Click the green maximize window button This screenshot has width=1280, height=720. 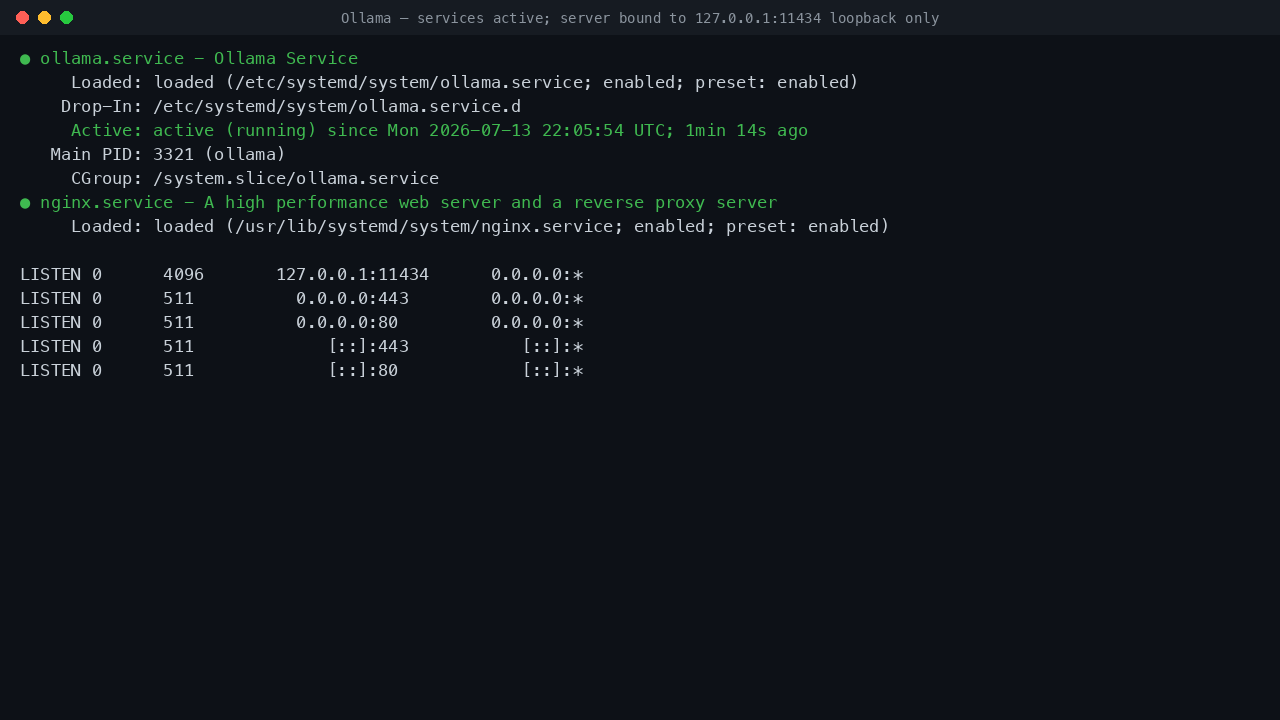66,17
